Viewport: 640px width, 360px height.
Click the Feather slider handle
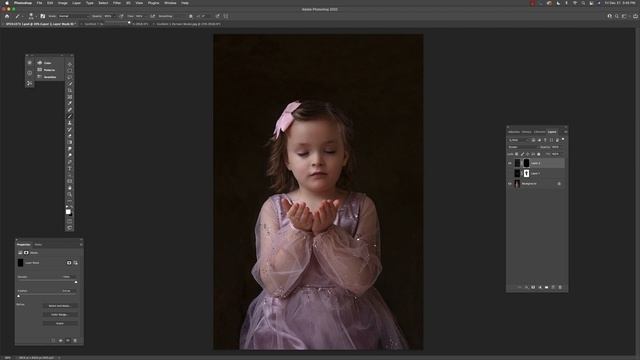[x=18, y=296]
